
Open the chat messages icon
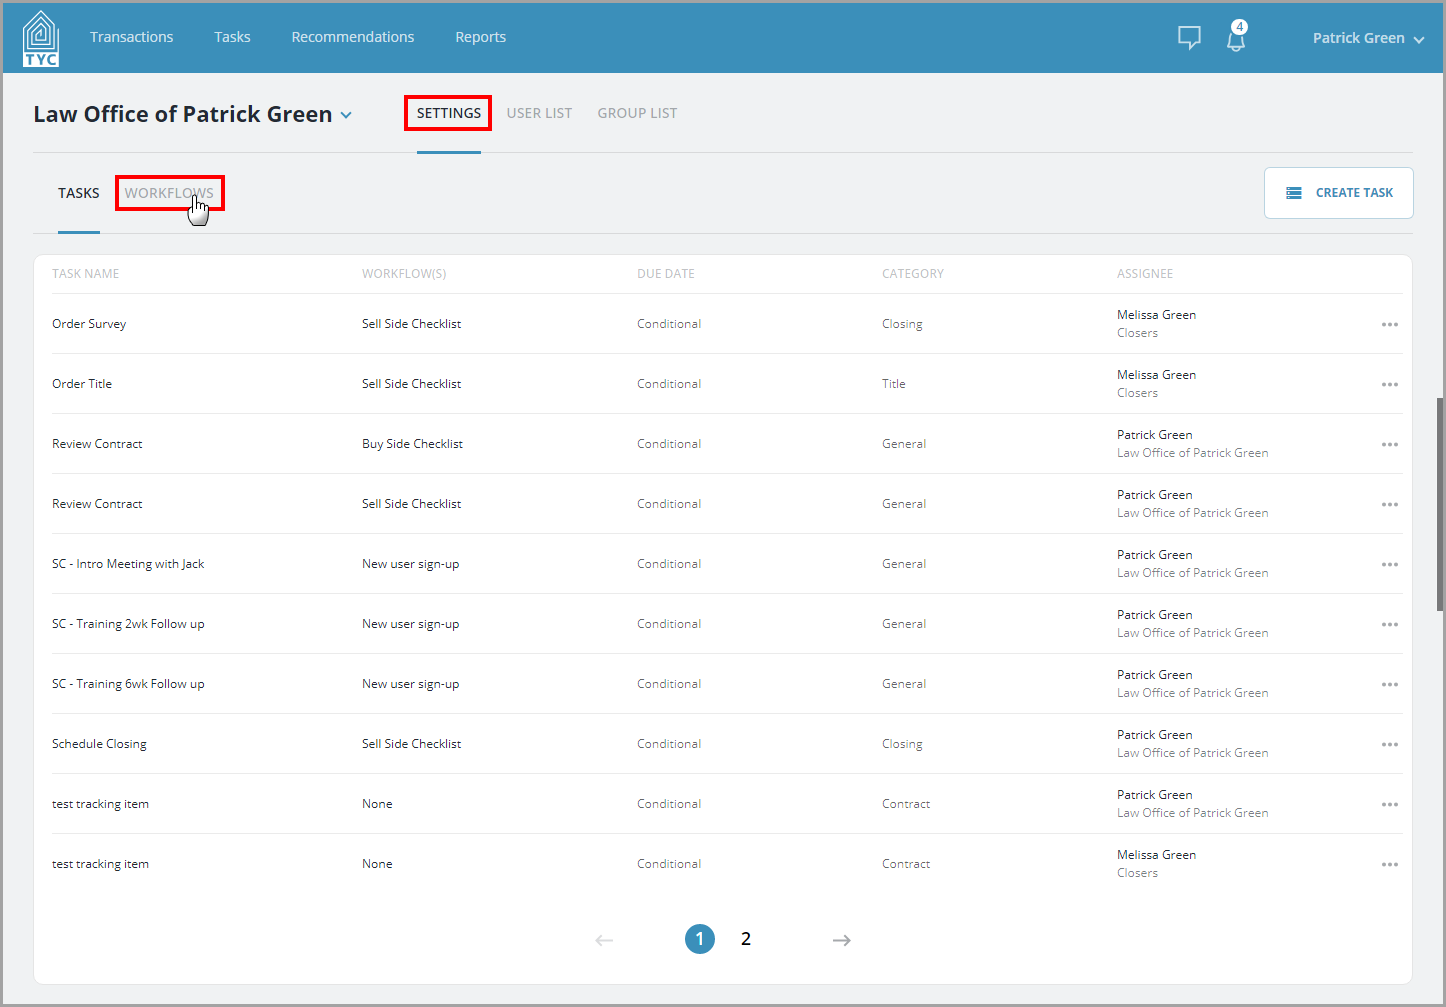point(1189,38)
